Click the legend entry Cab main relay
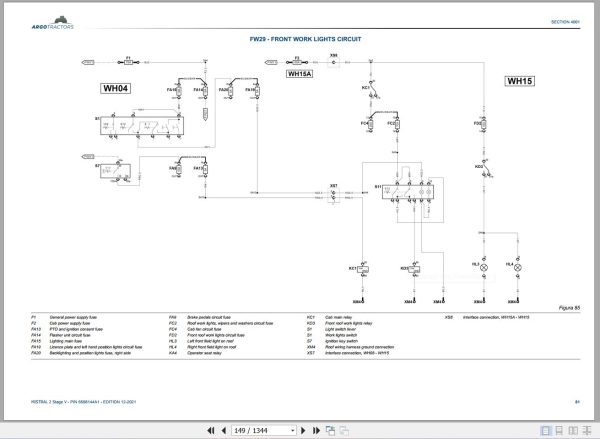Screen dimensions: 600x439 [x=338, y=317]
